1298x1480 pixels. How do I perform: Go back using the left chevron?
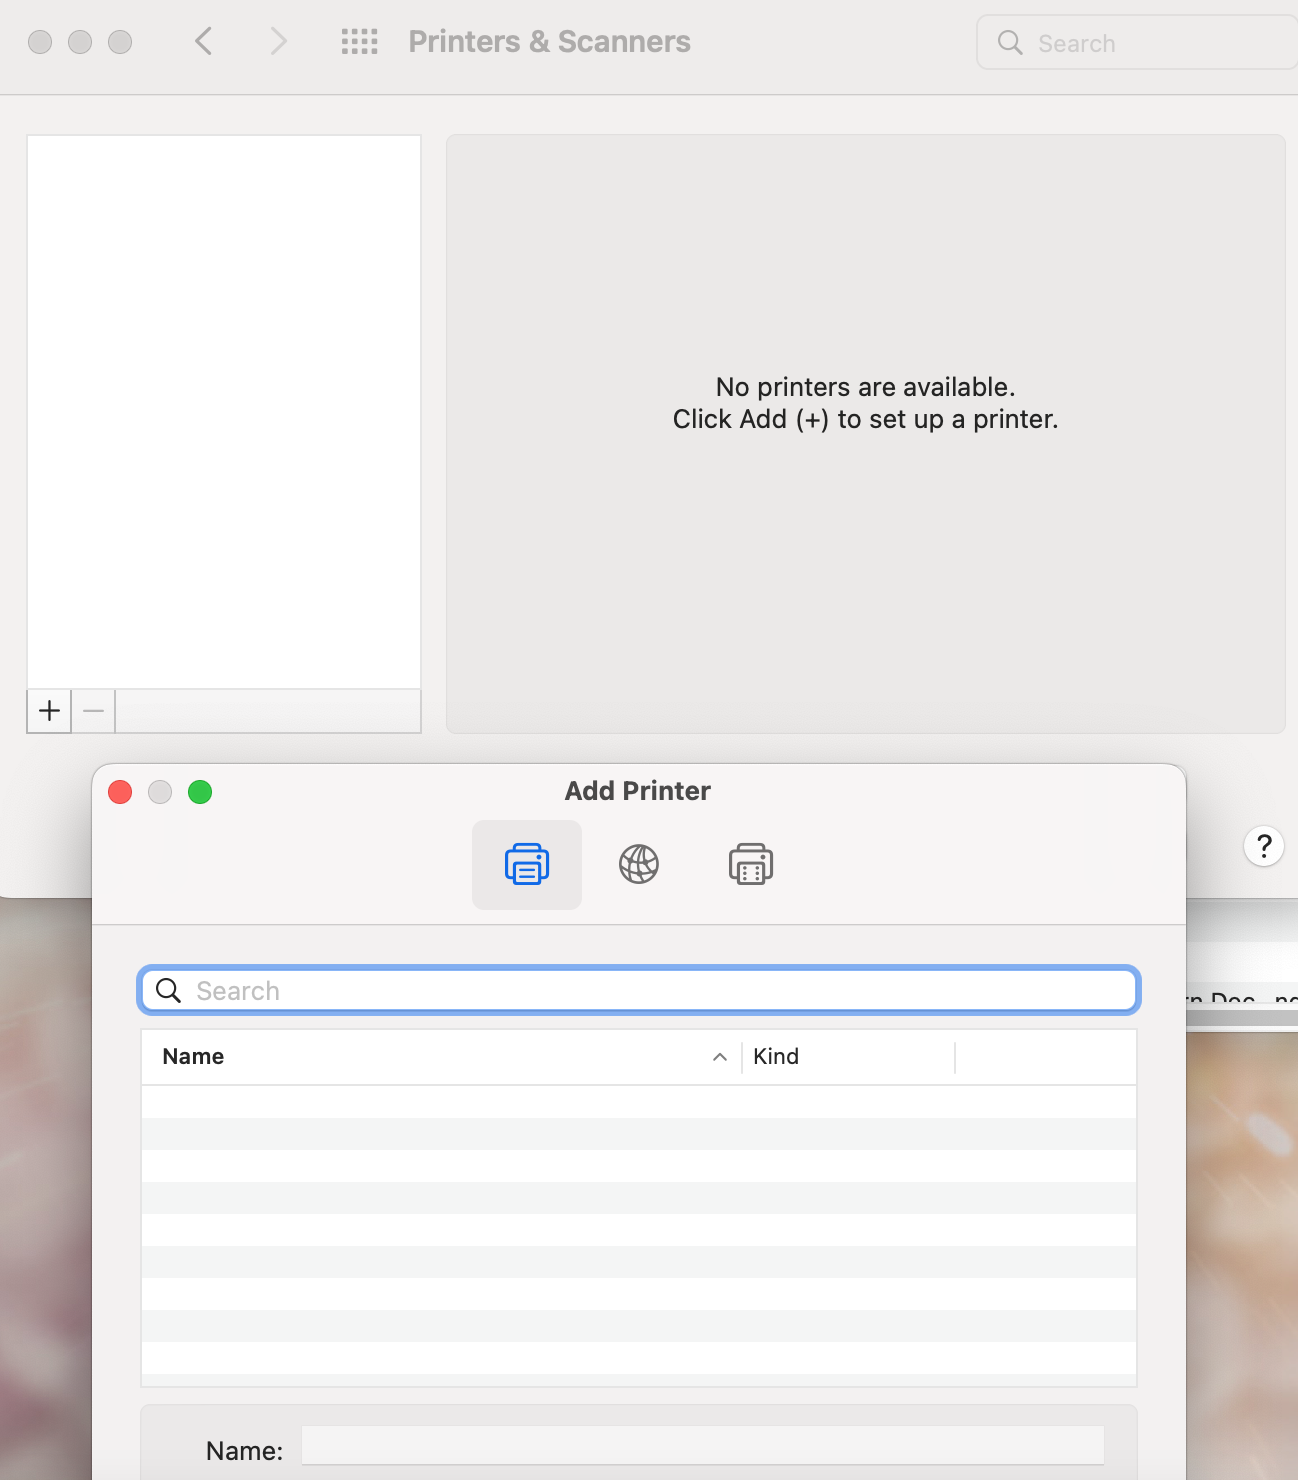(x=204, y=42)
